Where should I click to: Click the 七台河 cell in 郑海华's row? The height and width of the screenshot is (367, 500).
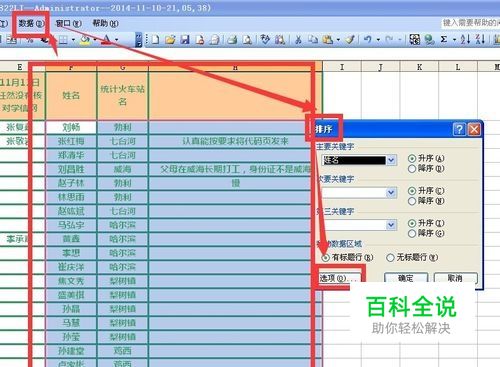click(122, 155)
